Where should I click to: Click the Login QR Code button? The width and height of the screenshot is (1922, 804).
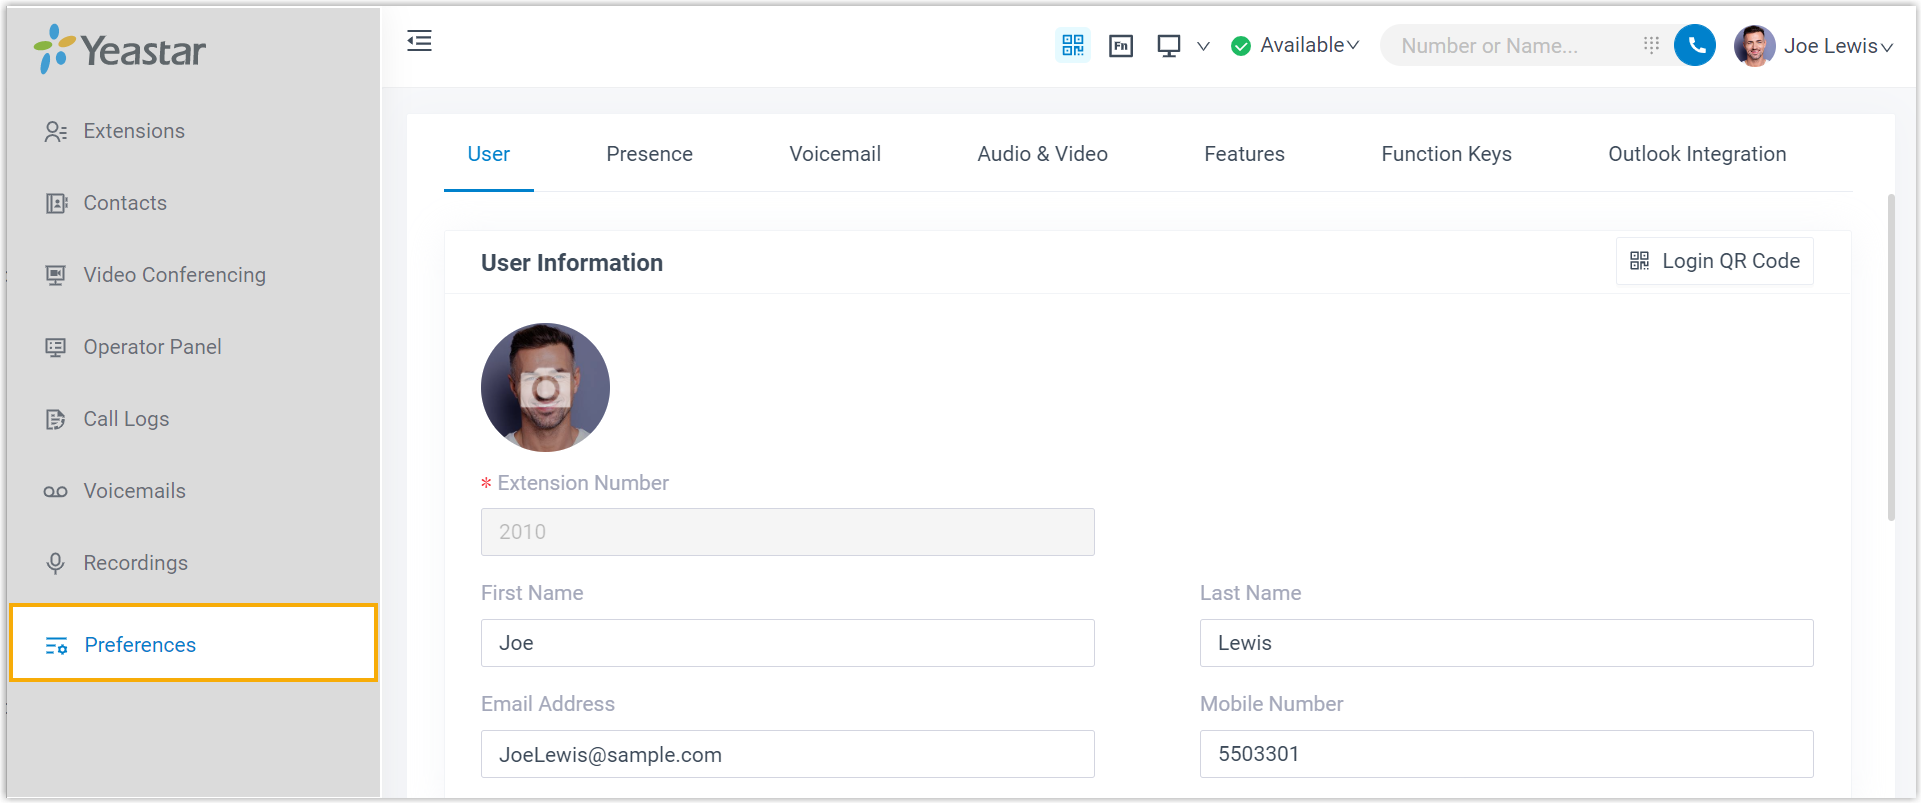(x=1714, y=261)
